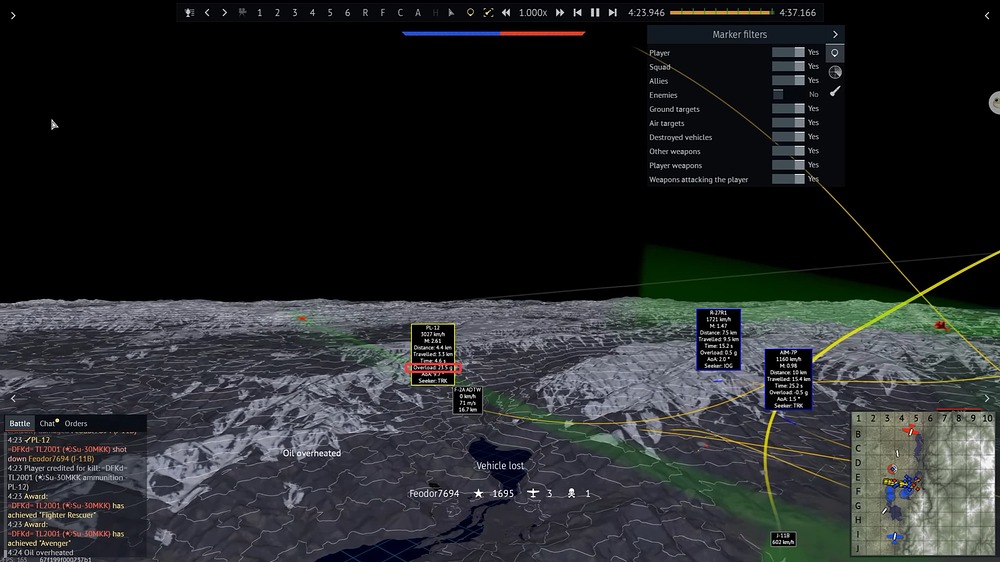Open the players statistics trophy icon

pyautogui.click(x=189, y=13)
